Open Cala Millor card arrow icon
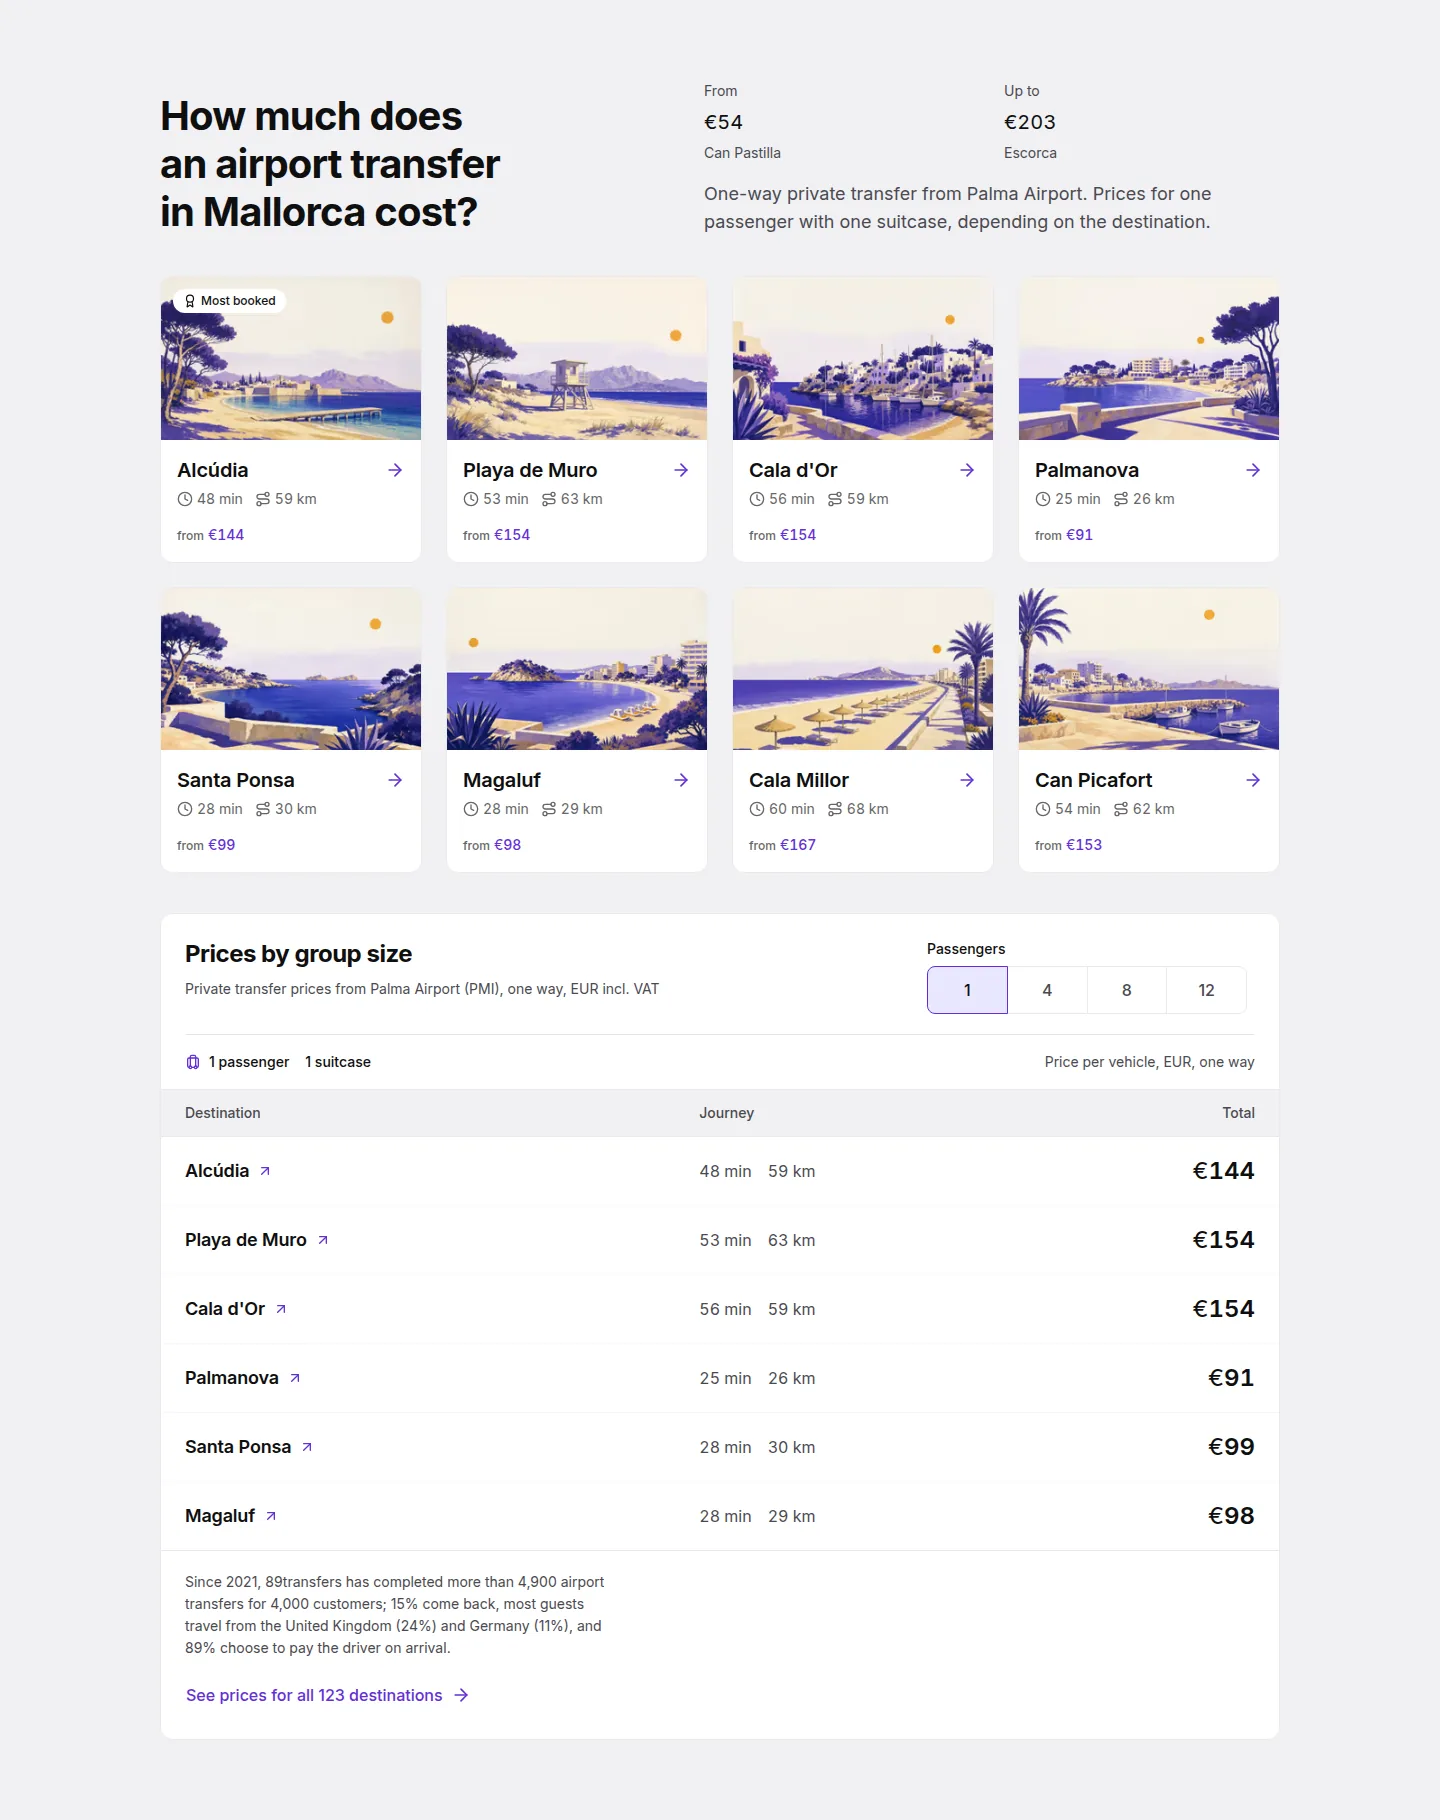Viewport: 1440px width, 1820px height. click(967, 780)
